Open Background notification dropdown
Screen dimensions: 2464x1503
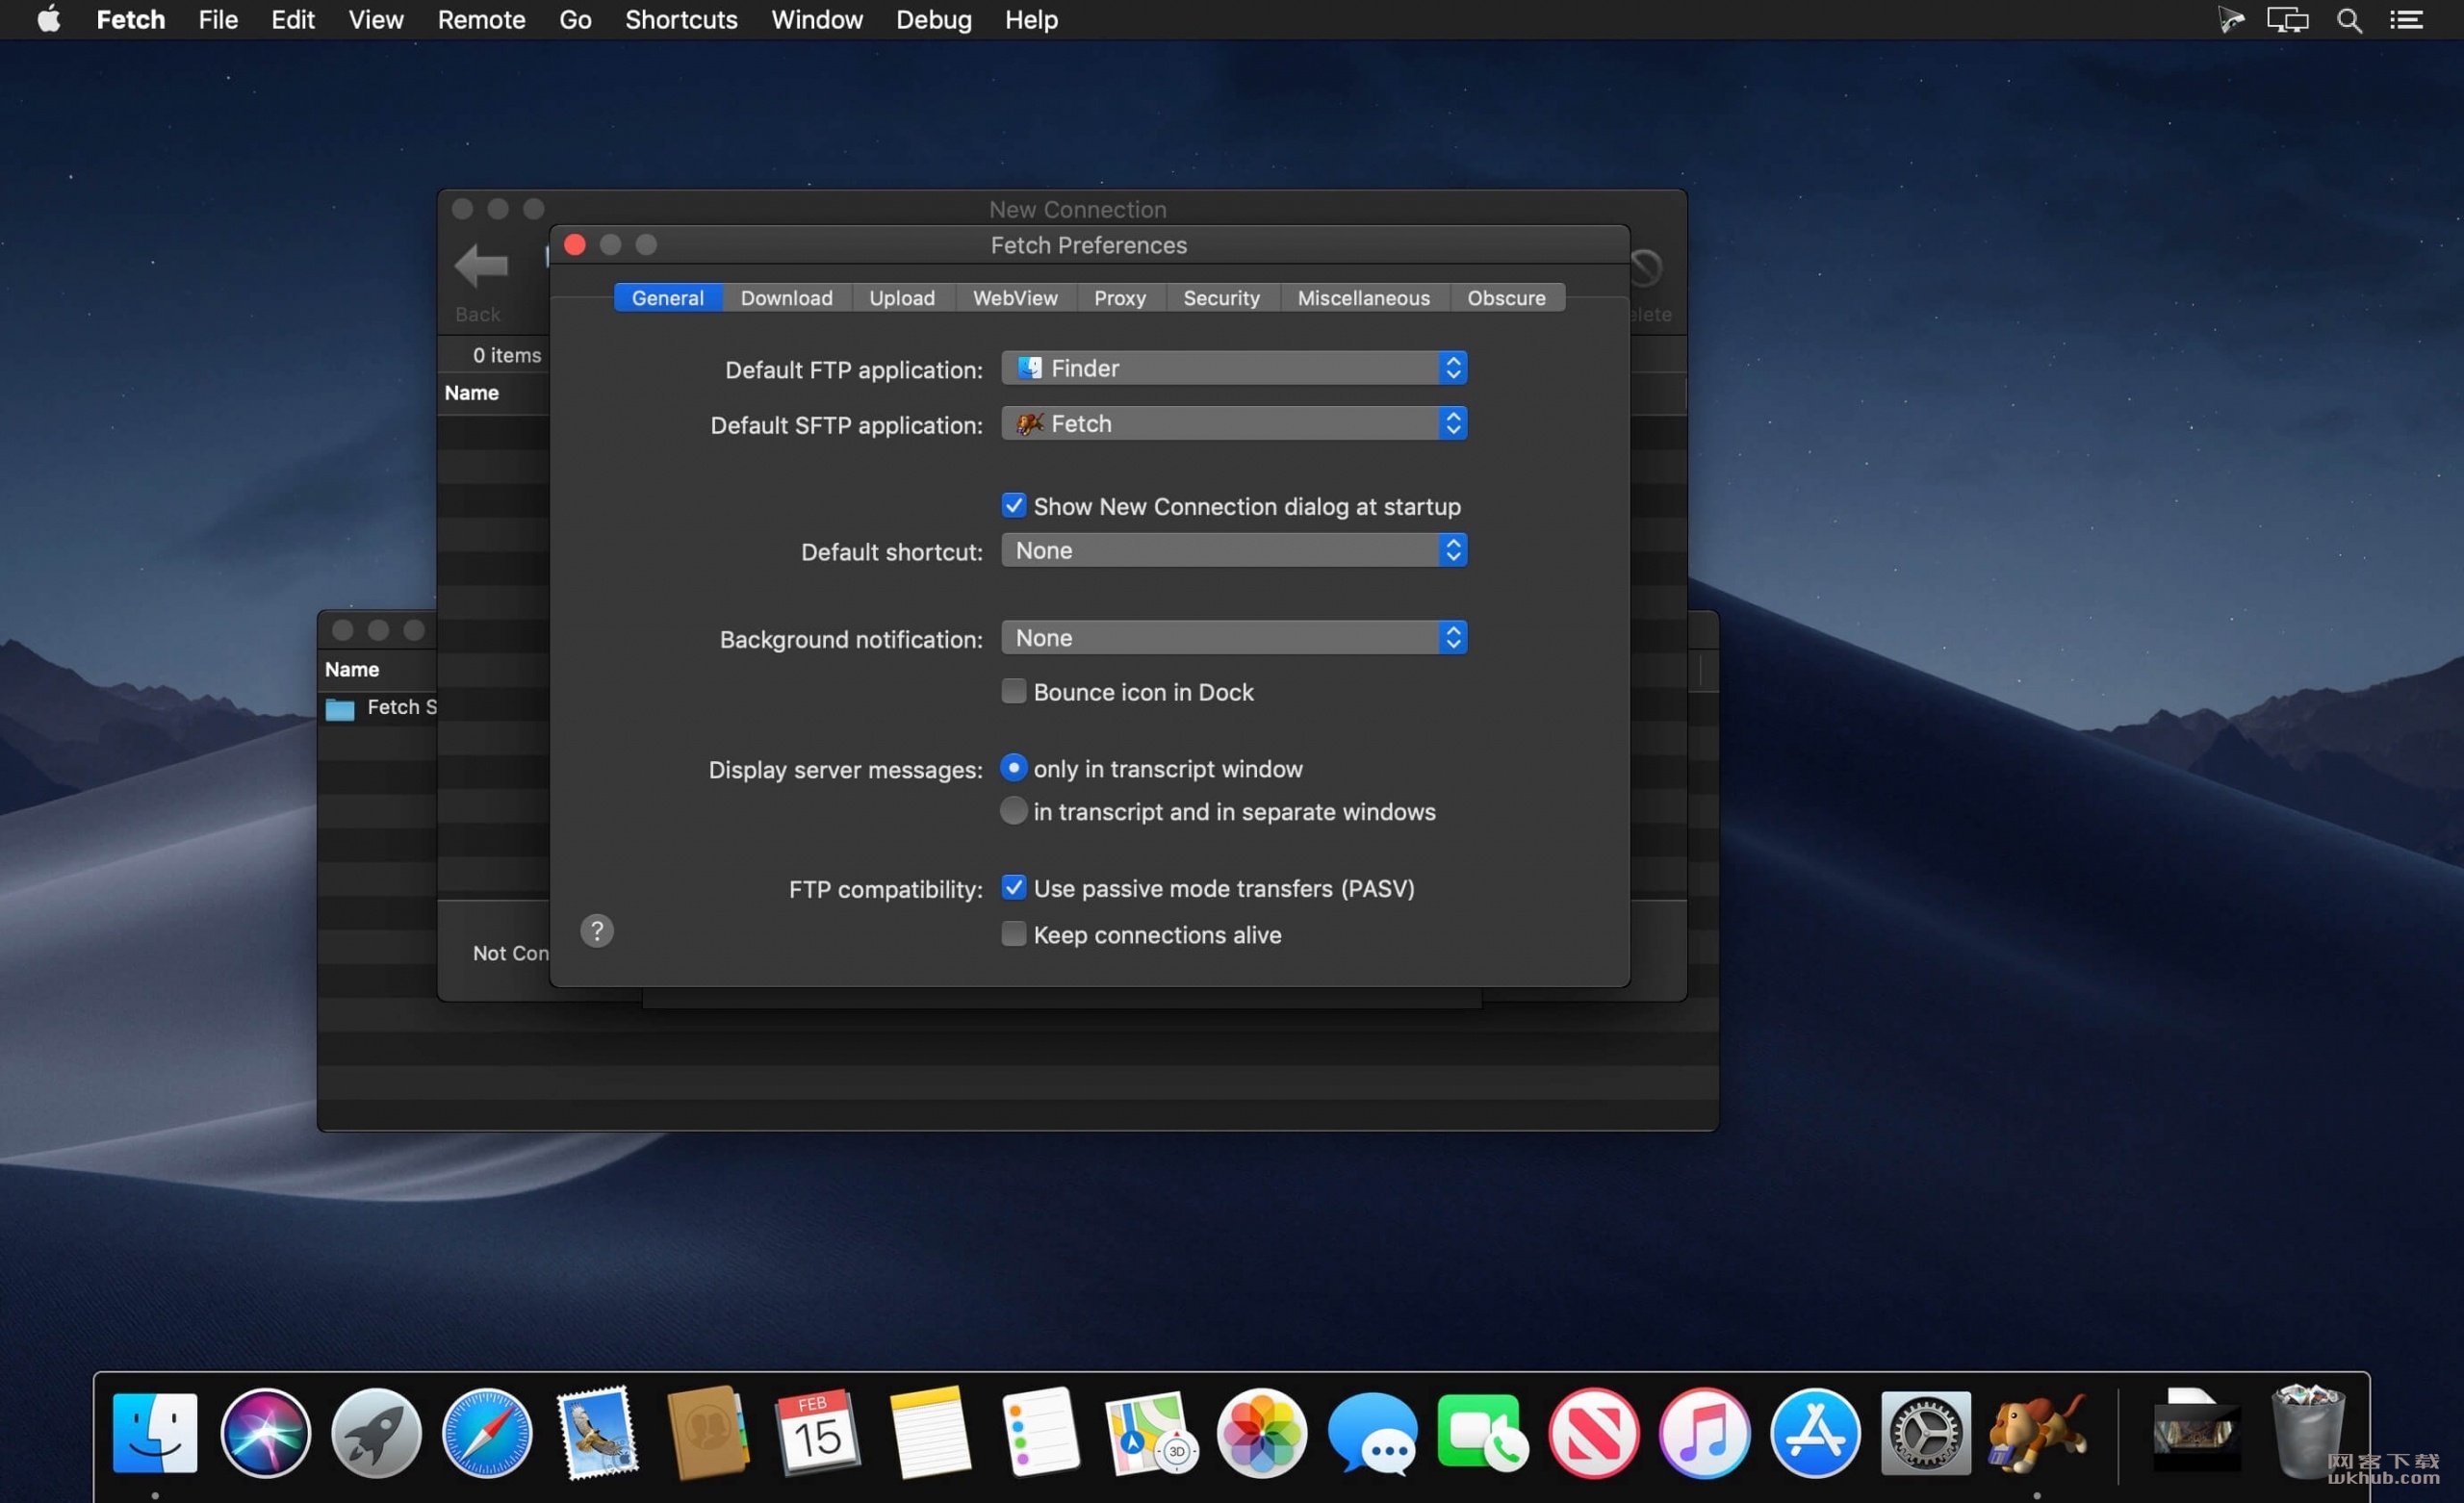click(x=1234, y=638)
